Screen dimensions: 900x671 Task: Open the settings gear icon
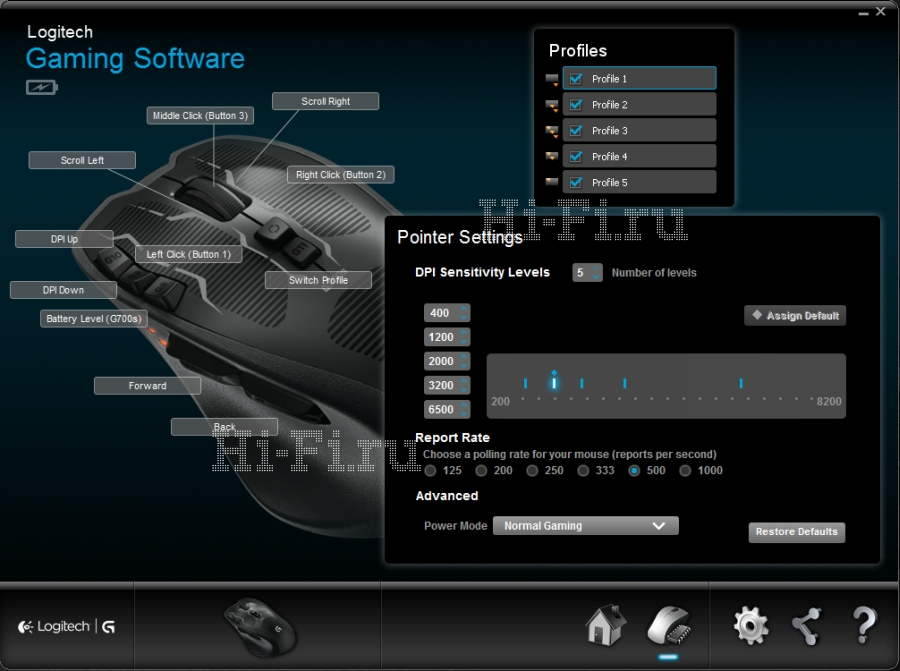coord(751,626)
